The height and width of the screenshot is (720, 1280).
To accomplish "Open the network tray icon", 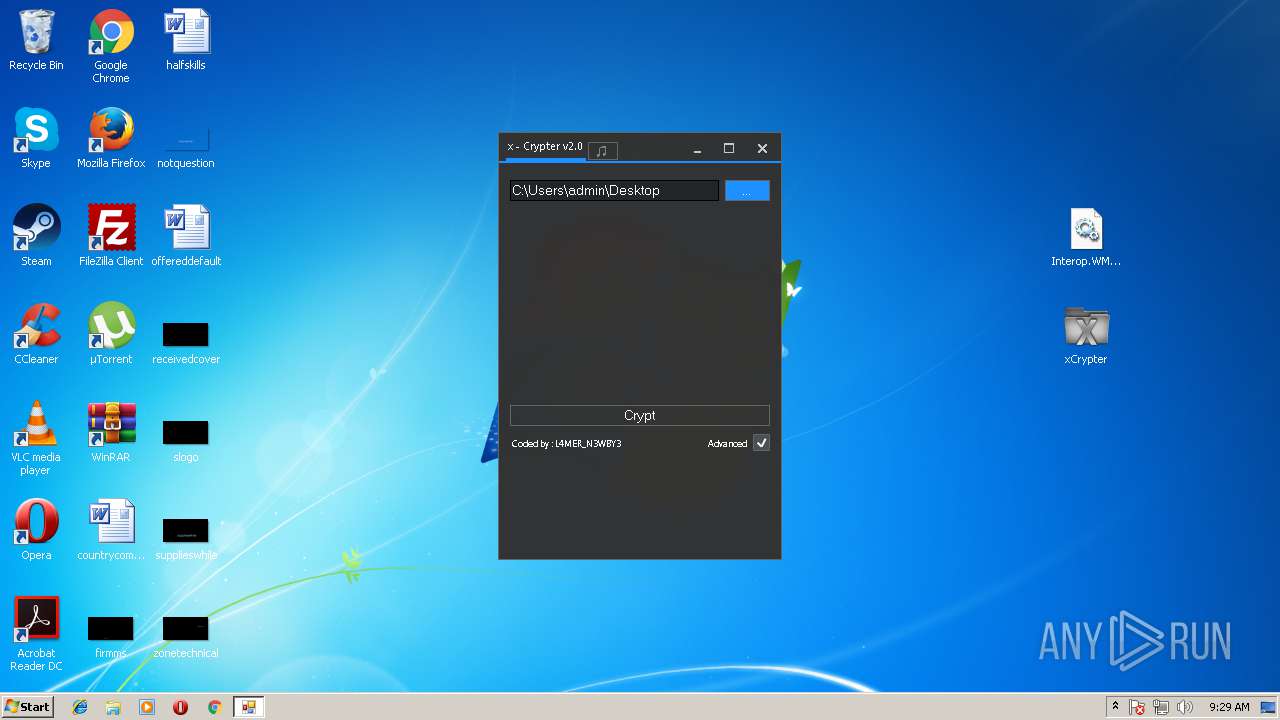I will [x=1161, y=707].
